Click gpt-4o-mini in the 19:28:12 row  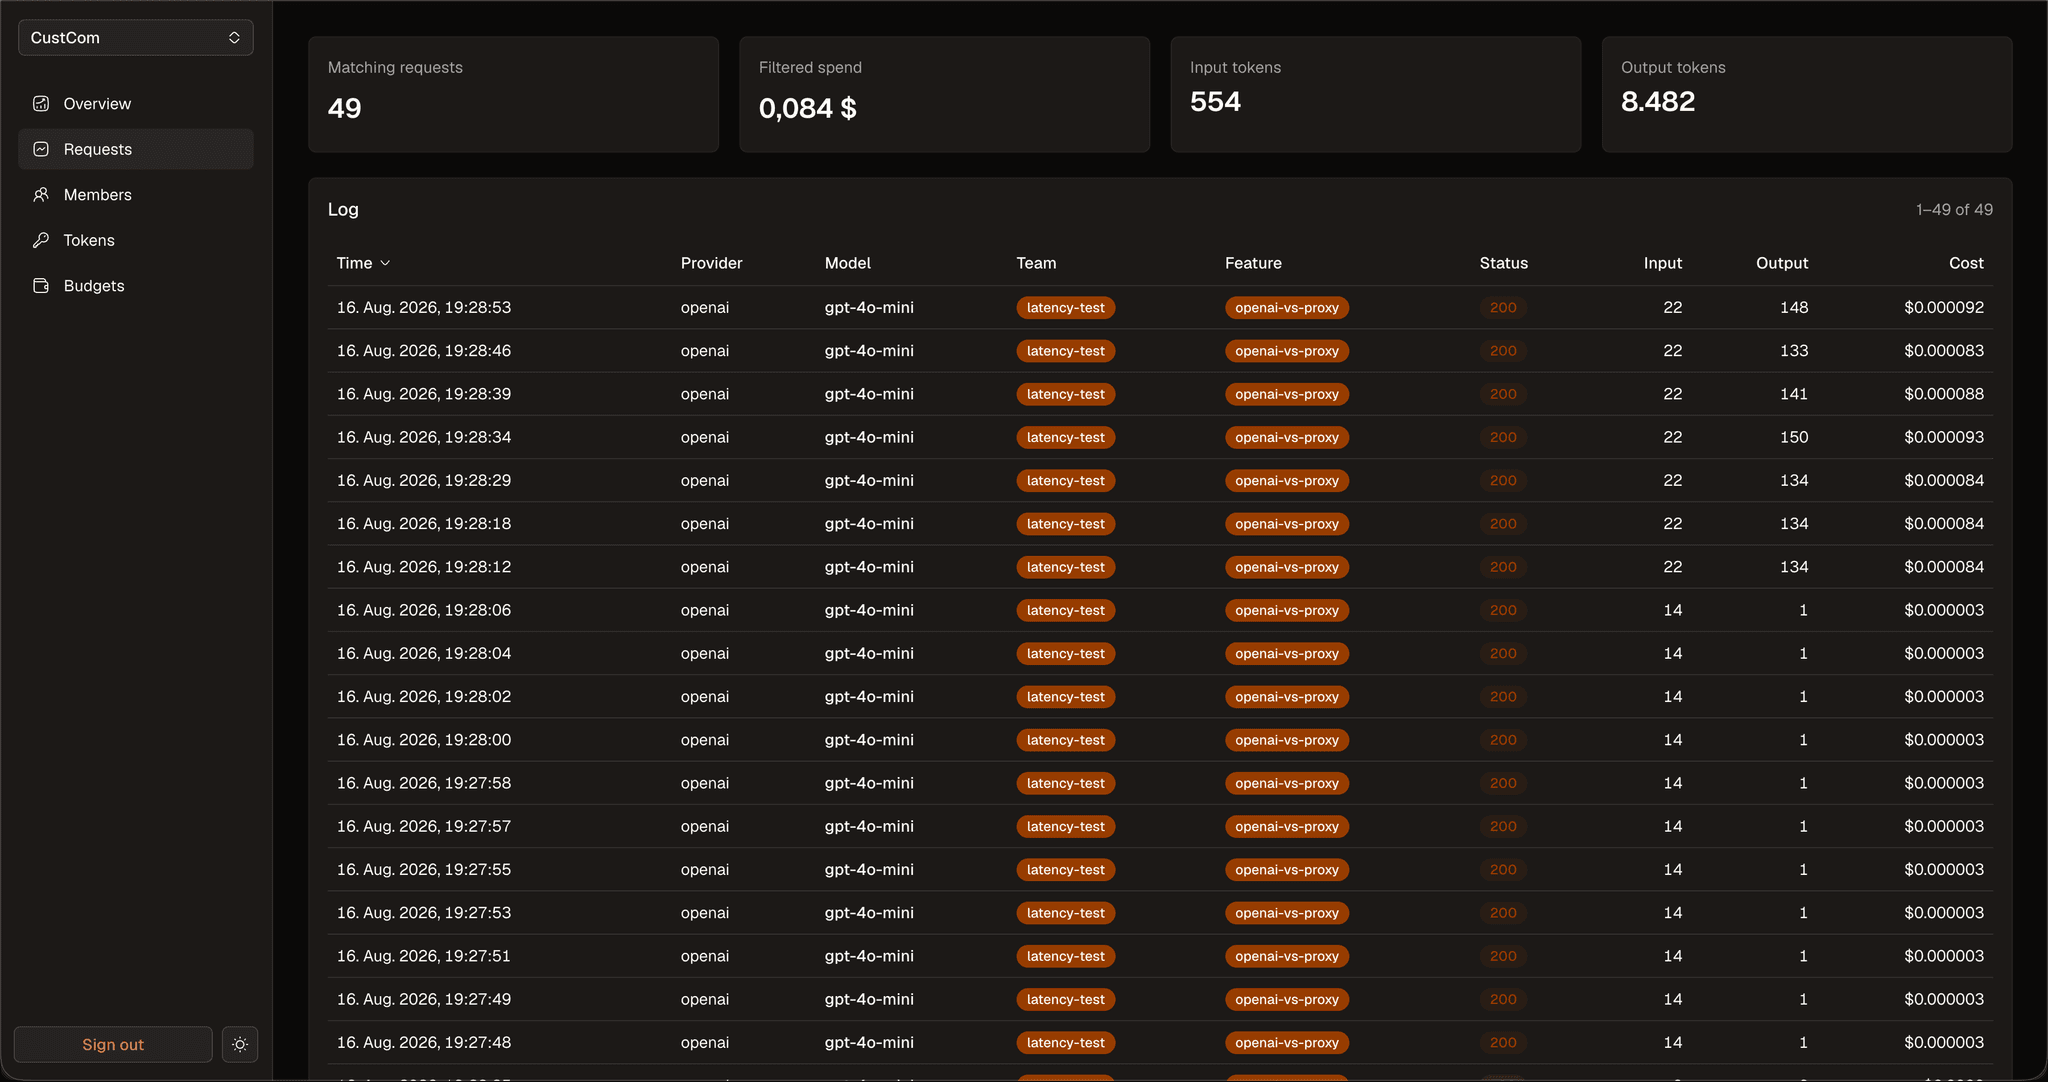tap(869, 567)
